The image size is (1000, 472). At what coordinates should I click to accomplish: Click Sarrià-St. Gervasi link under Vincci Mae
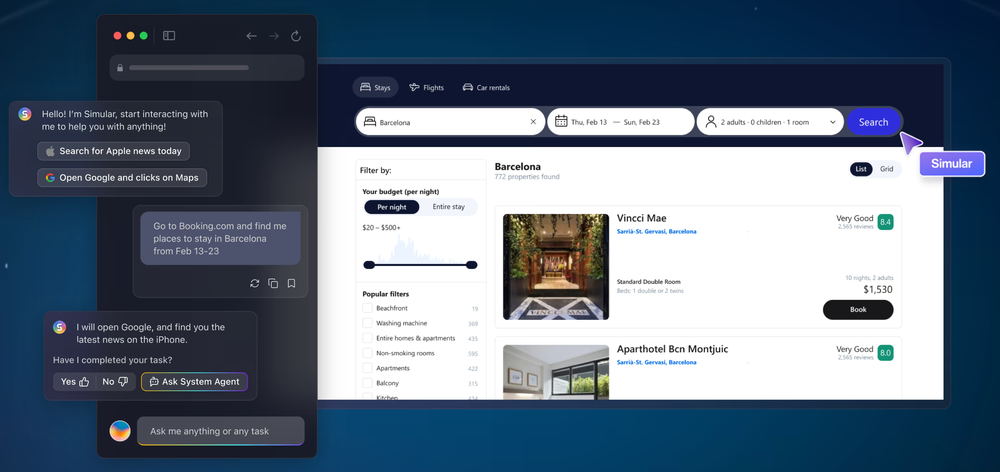[656, 232]
